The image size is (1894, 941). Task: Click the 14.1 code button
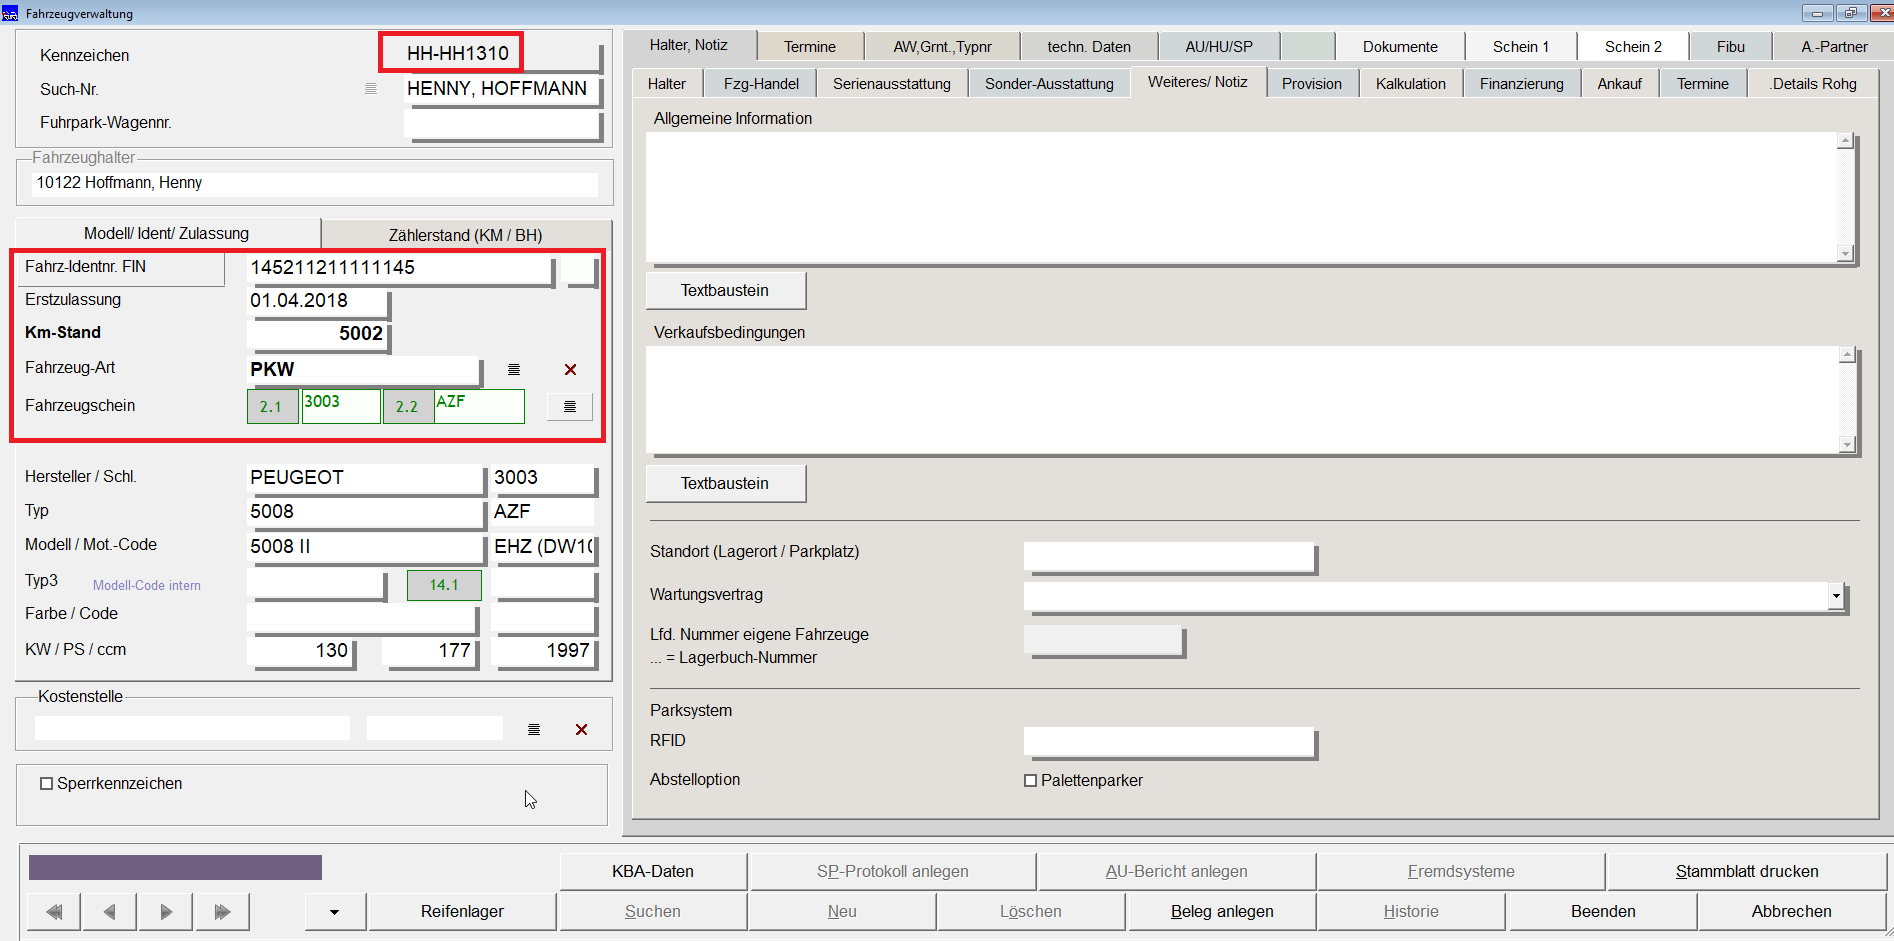[444, 585]
